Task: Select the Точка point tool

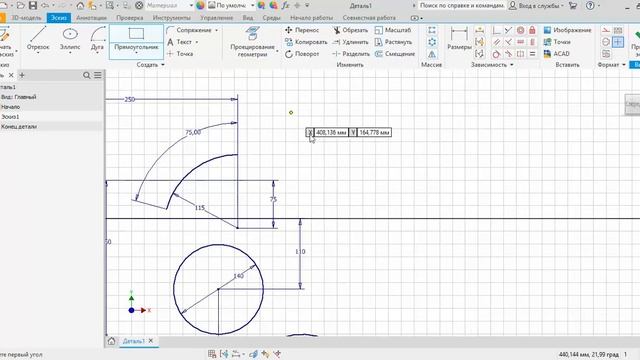Action: point(180,54)
